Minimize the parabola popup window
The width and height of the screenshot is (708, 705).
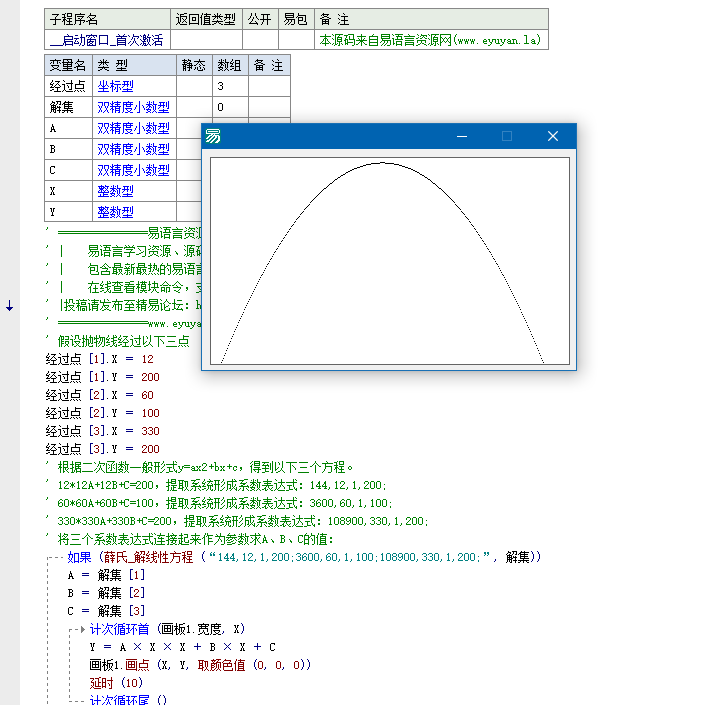click(x=461, y=136)
